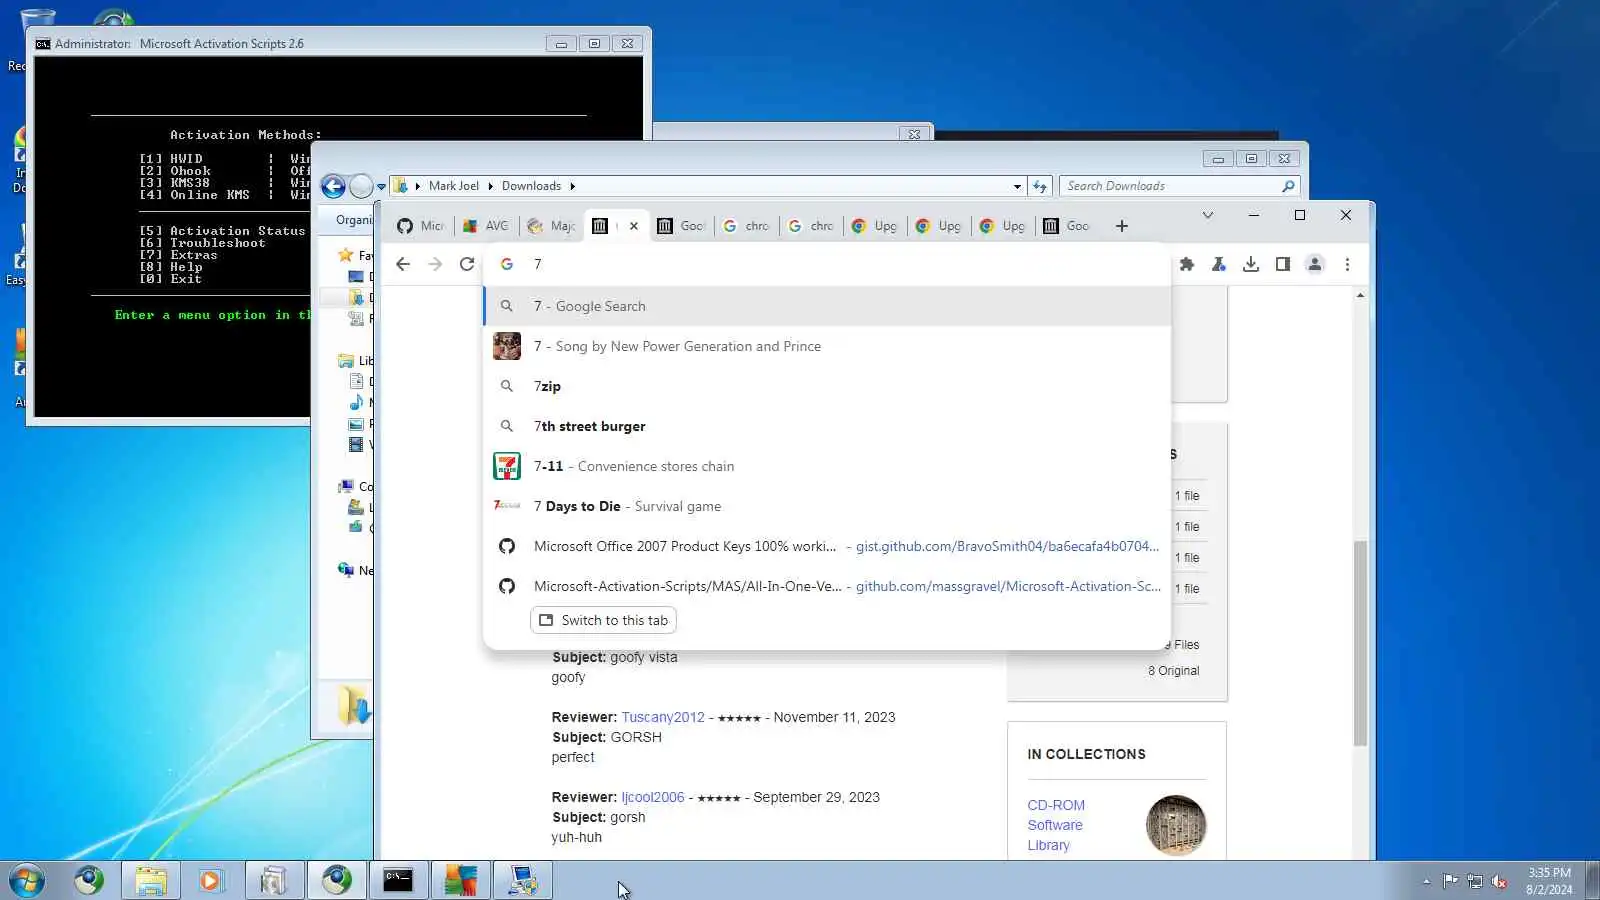
Task: Reload the current Chrome page
Action: click(x=467, y=264)
